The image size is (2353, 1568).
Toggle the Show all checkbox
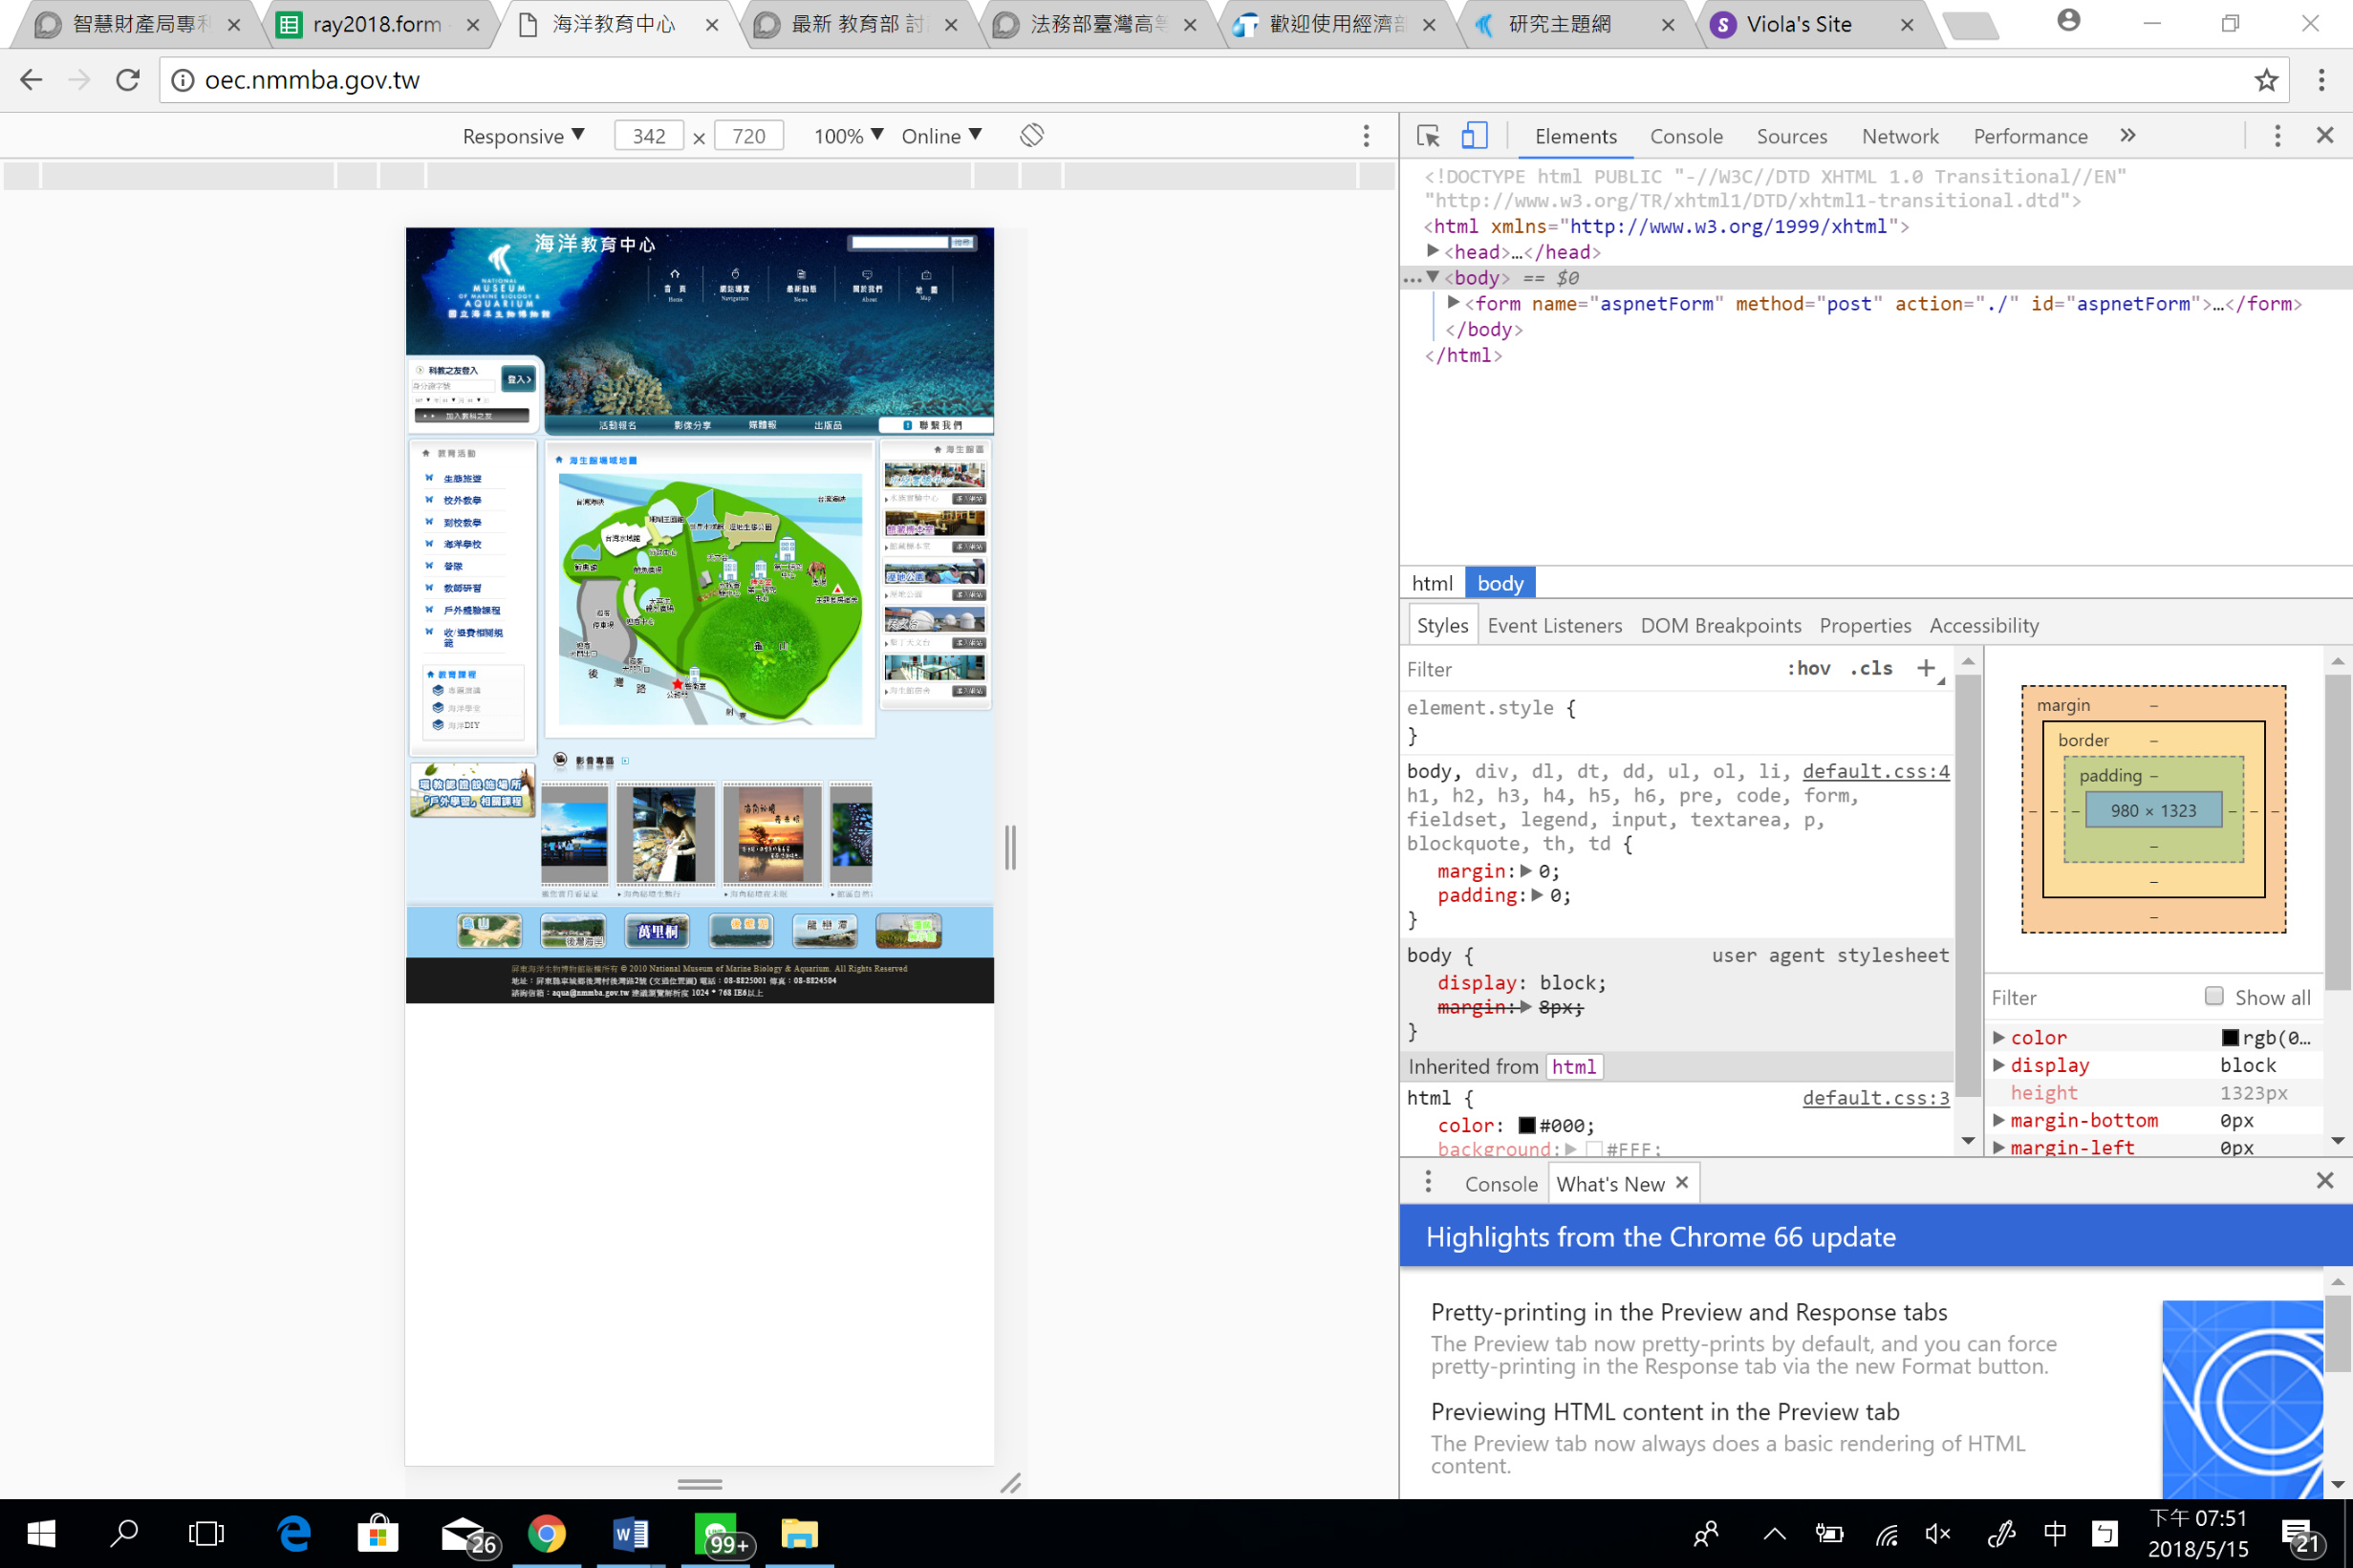click(x=2214, y=996)
